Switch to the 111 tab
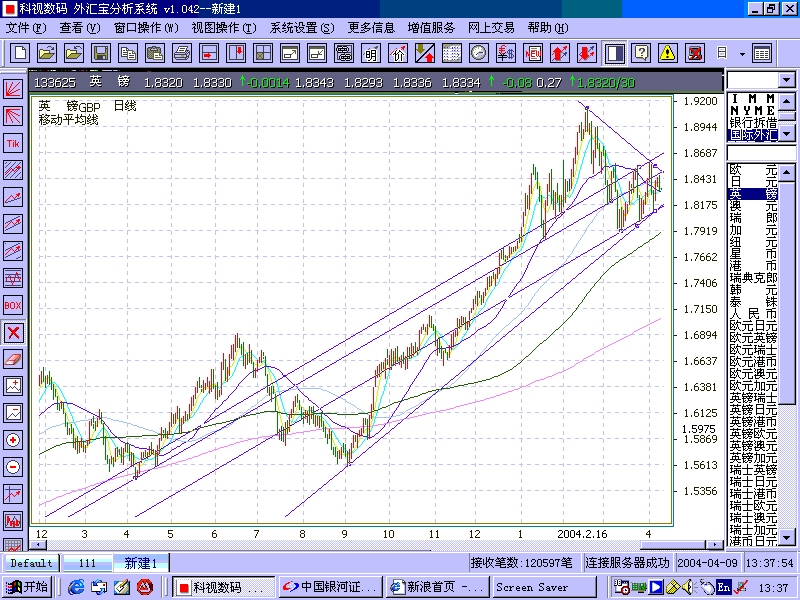Screen dimensions: 800x600 pos(87,563)
